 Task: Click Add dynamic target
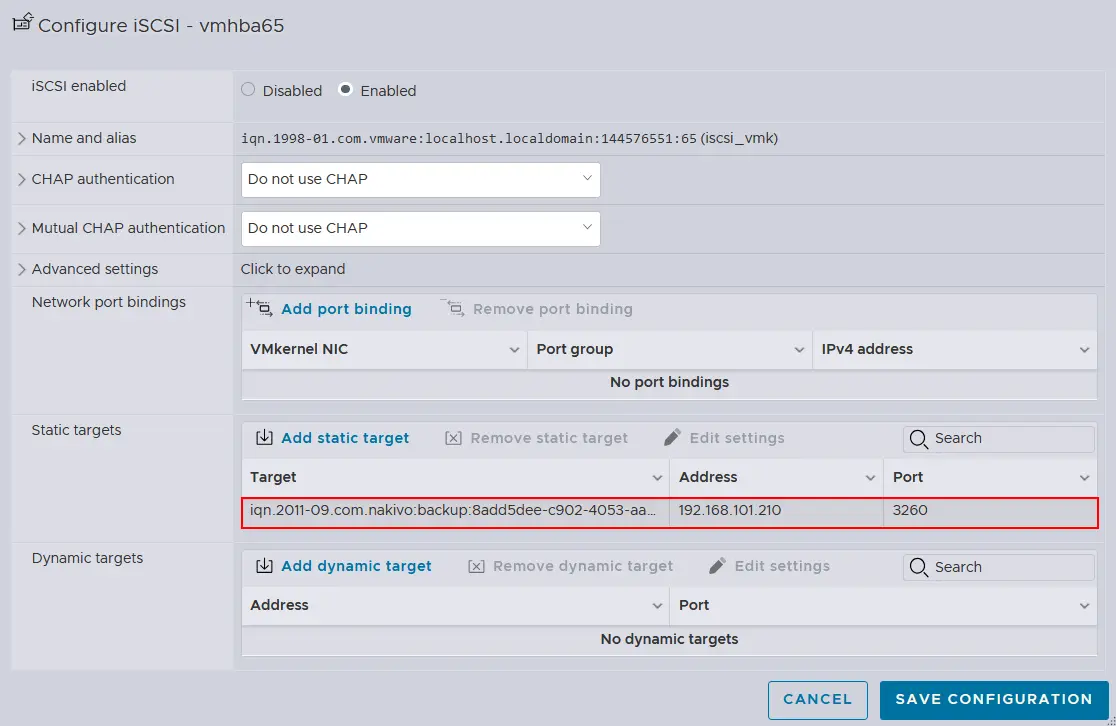356,566
